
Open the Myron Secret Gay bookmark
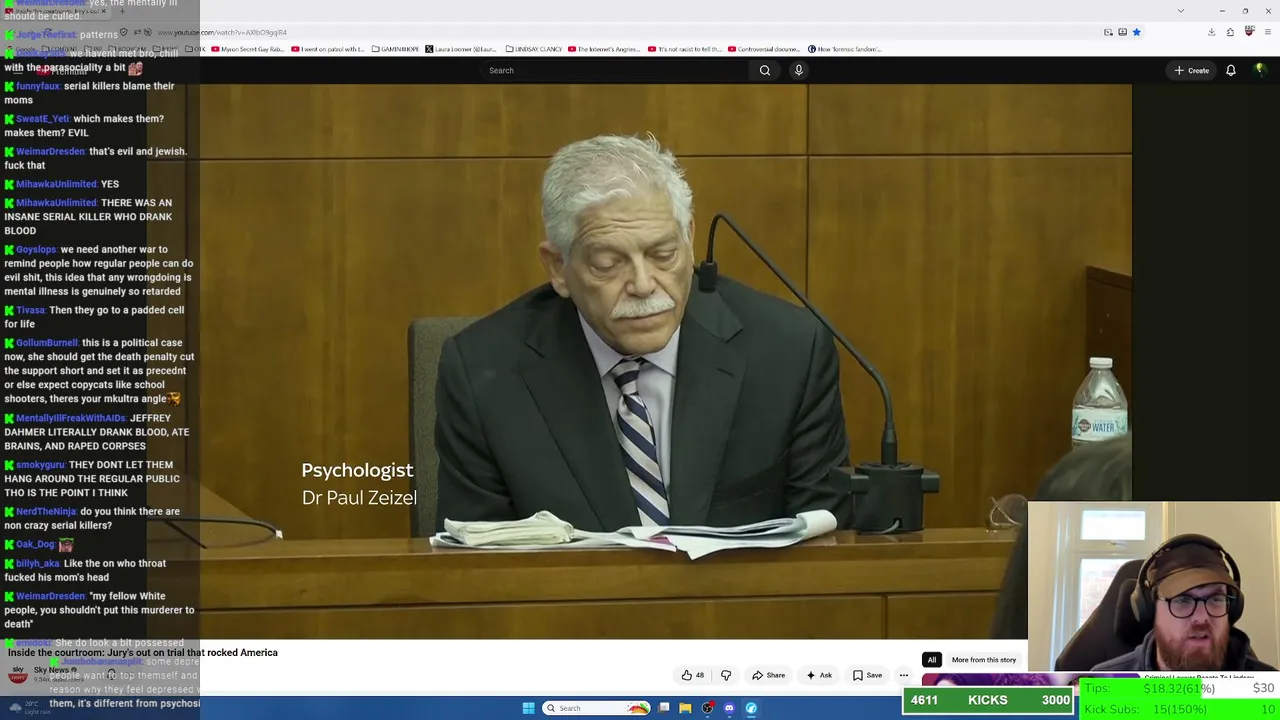pyautogui.click(x=248, y=49)
